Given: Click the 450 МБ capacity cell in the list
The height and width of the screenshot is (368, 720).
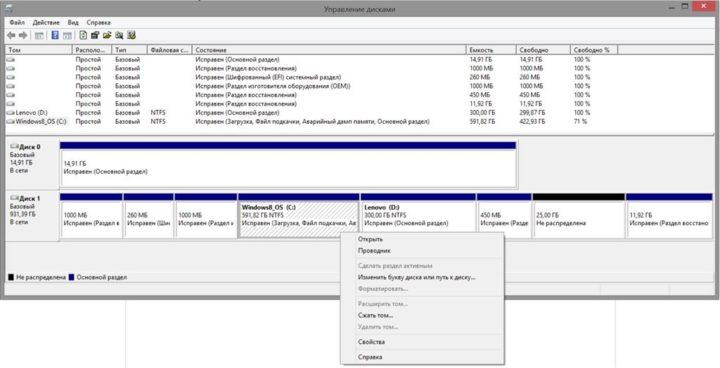Looking at the screenshot, I should click(x=479, y=95).
